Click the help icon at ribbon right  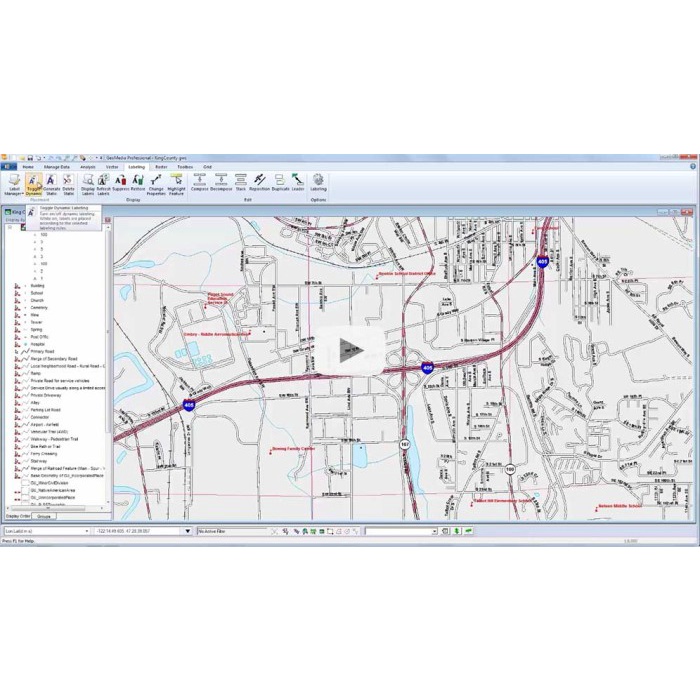pyautogui.click(x=693, y=167)
